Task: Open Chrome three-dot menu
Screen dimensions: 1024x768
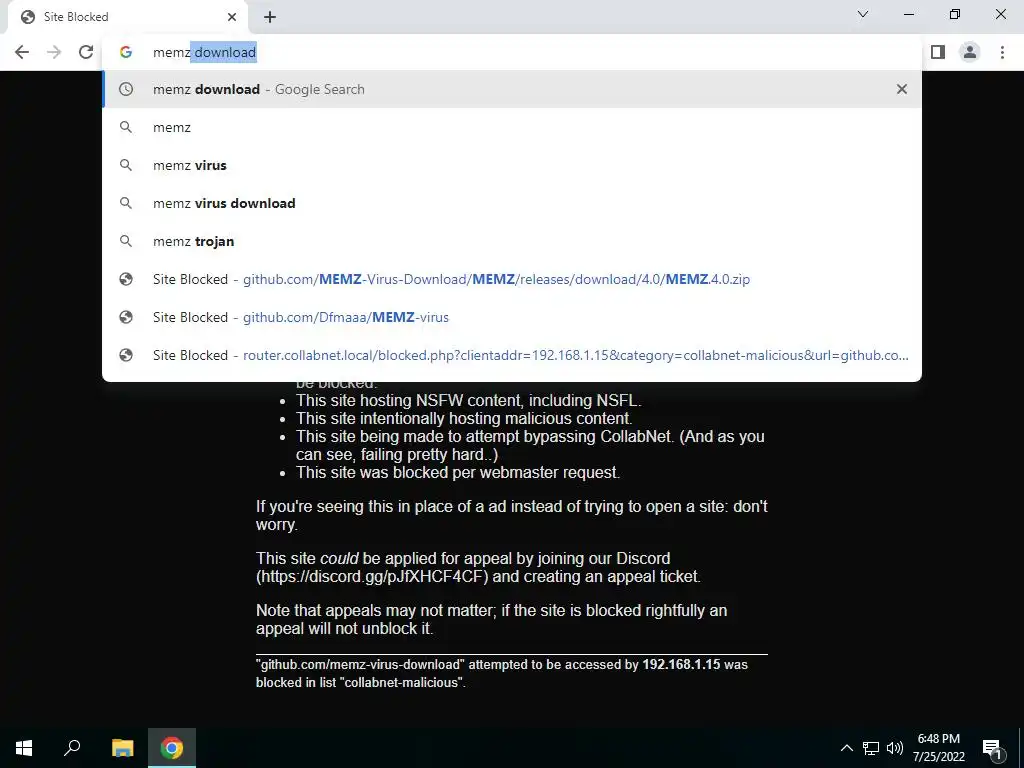Action: click(1002, 52)
